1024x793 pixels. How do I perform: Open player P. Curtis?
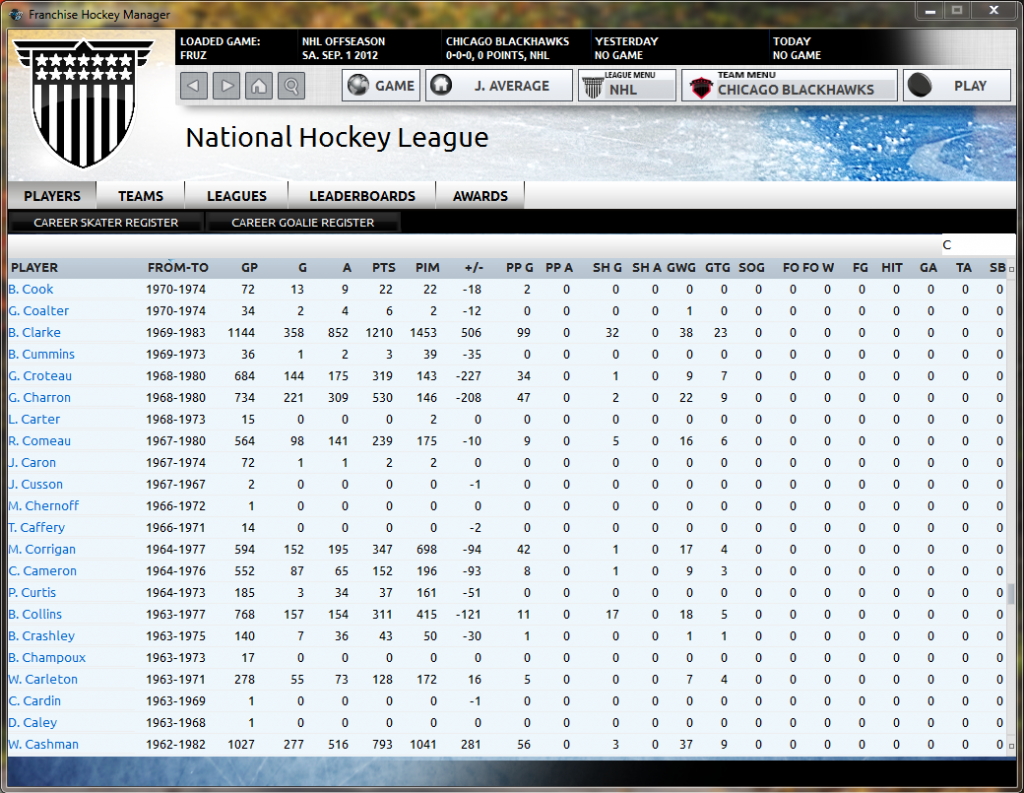point(32,592)
